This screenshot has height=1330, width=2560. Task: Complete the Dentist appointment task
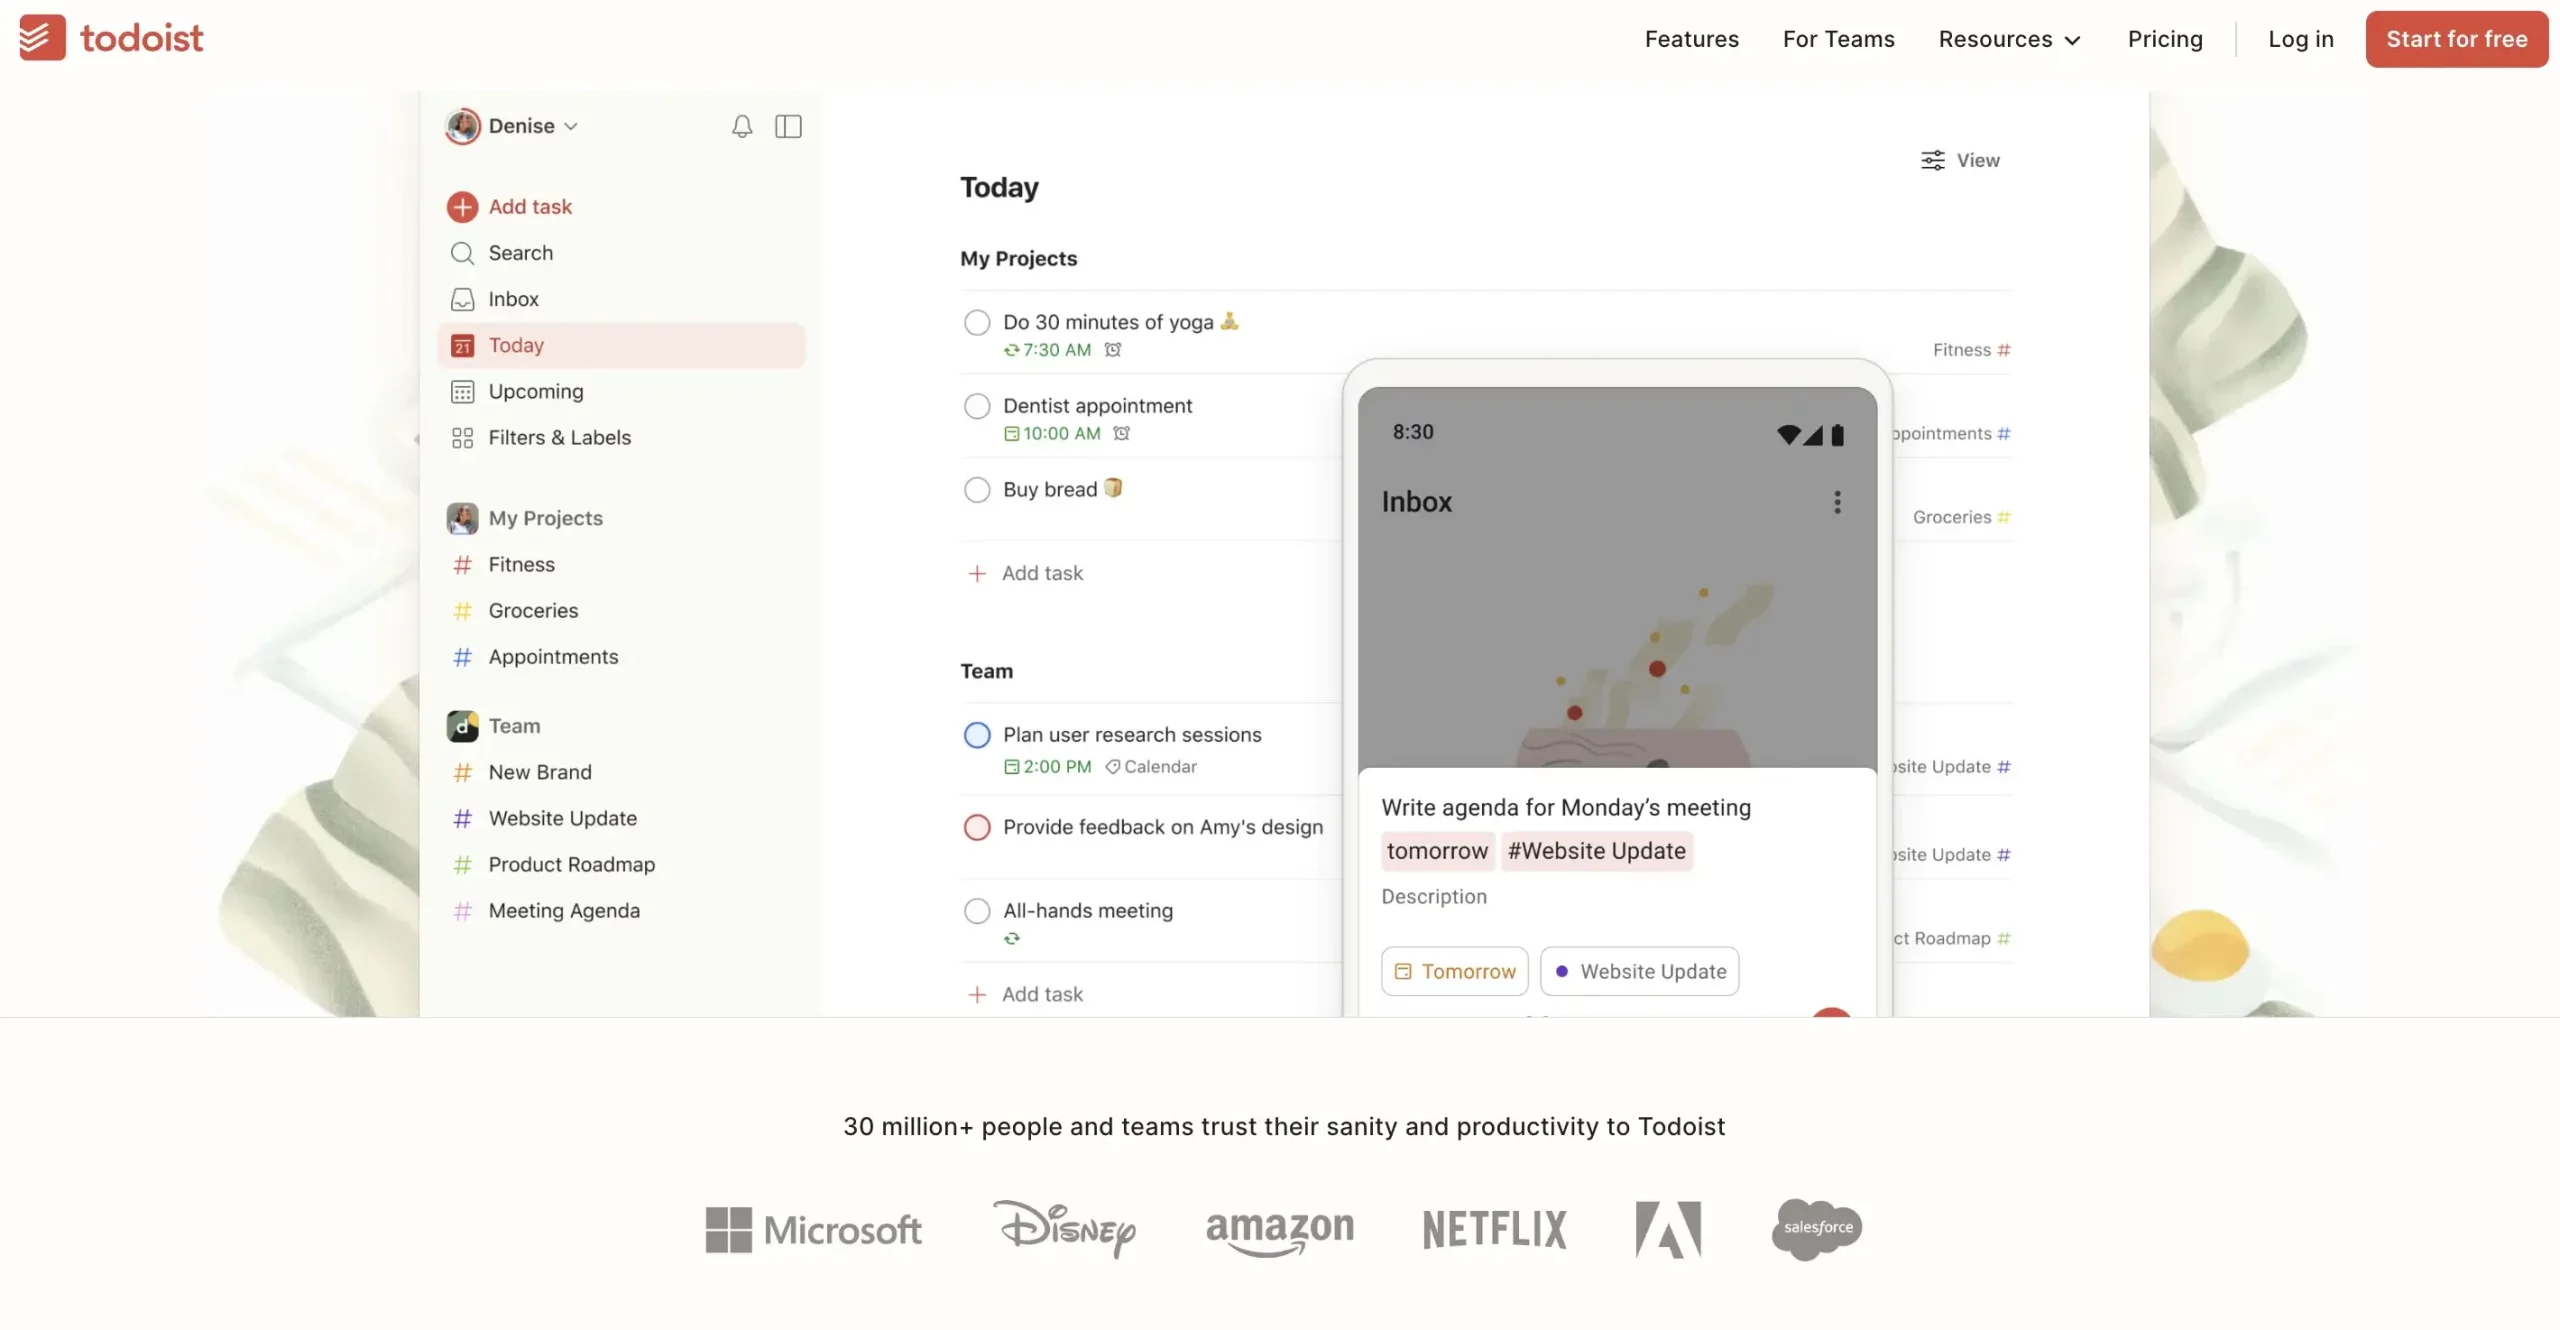point(977,406)
